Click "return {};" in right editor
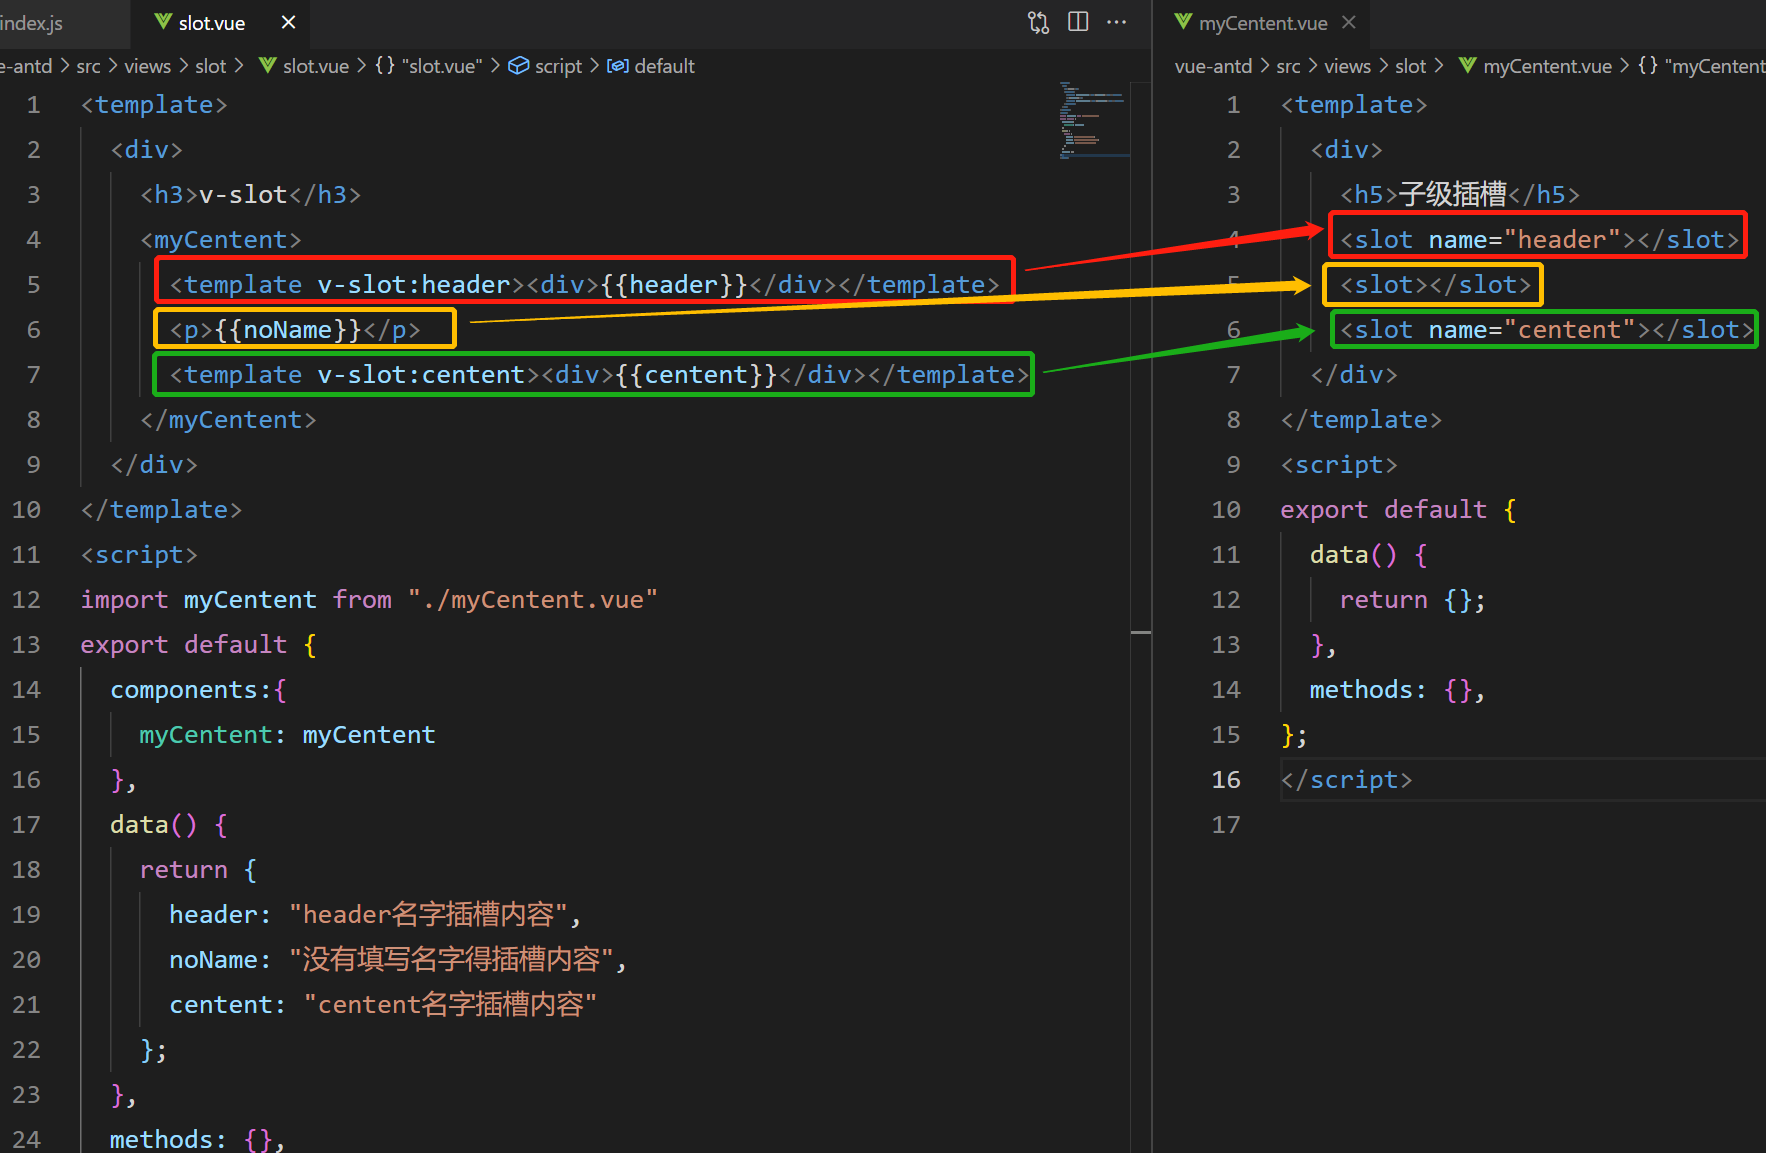The width and height of the screenshot is (1766, 1153). tap(1412, 600)
